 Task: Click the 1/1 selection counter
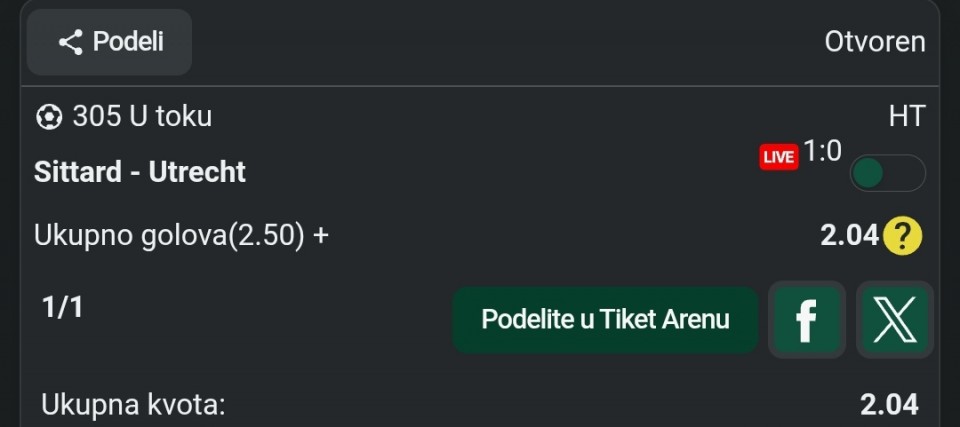[62, 308]
